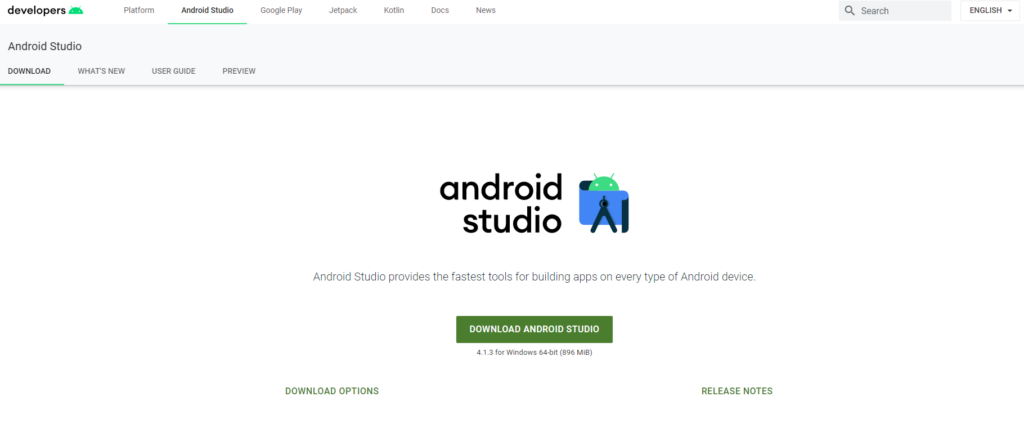Screen dimensions: 1024x441
Task: Click the Android Studio logo image
Action: tap(534, 203)
